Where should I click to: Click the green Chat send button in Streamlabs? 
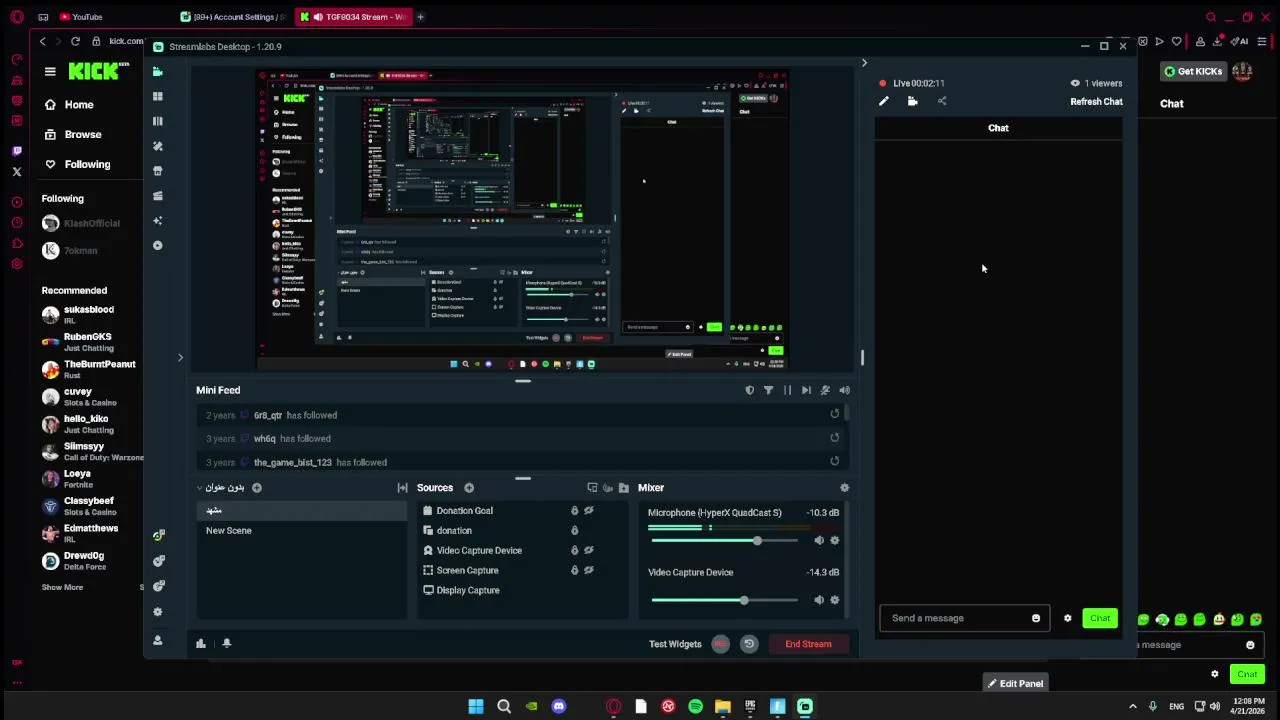pyautogui.click(x=1100, y=618)
